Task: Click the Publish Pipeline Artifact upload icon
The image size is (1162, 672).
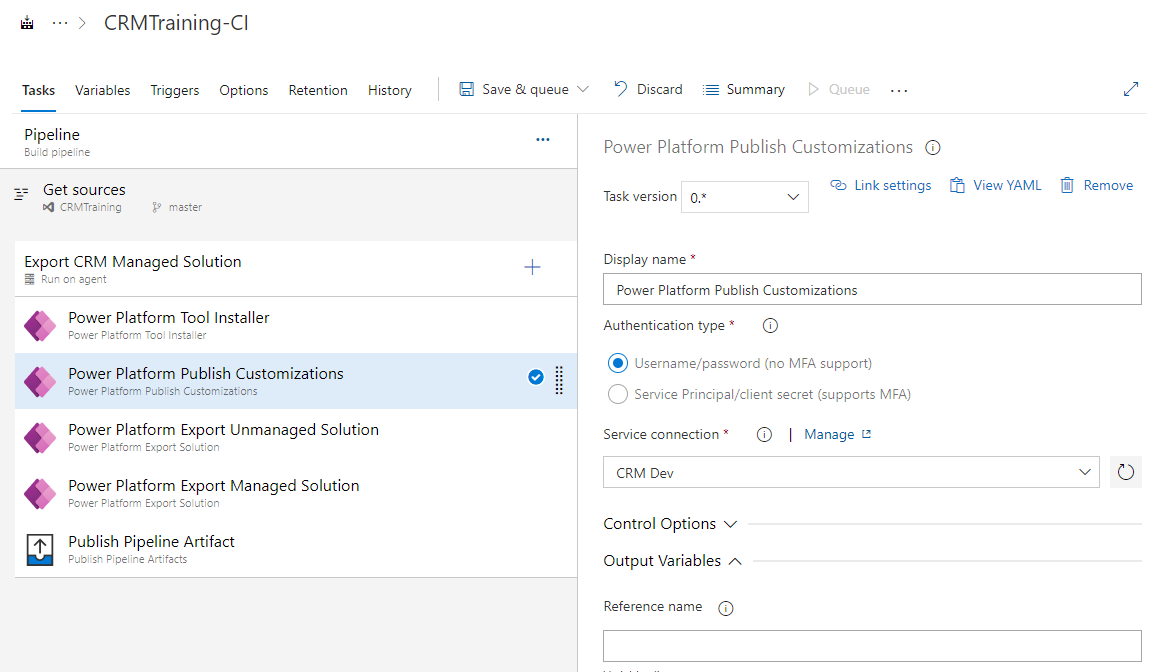Action: pos(40,550)
